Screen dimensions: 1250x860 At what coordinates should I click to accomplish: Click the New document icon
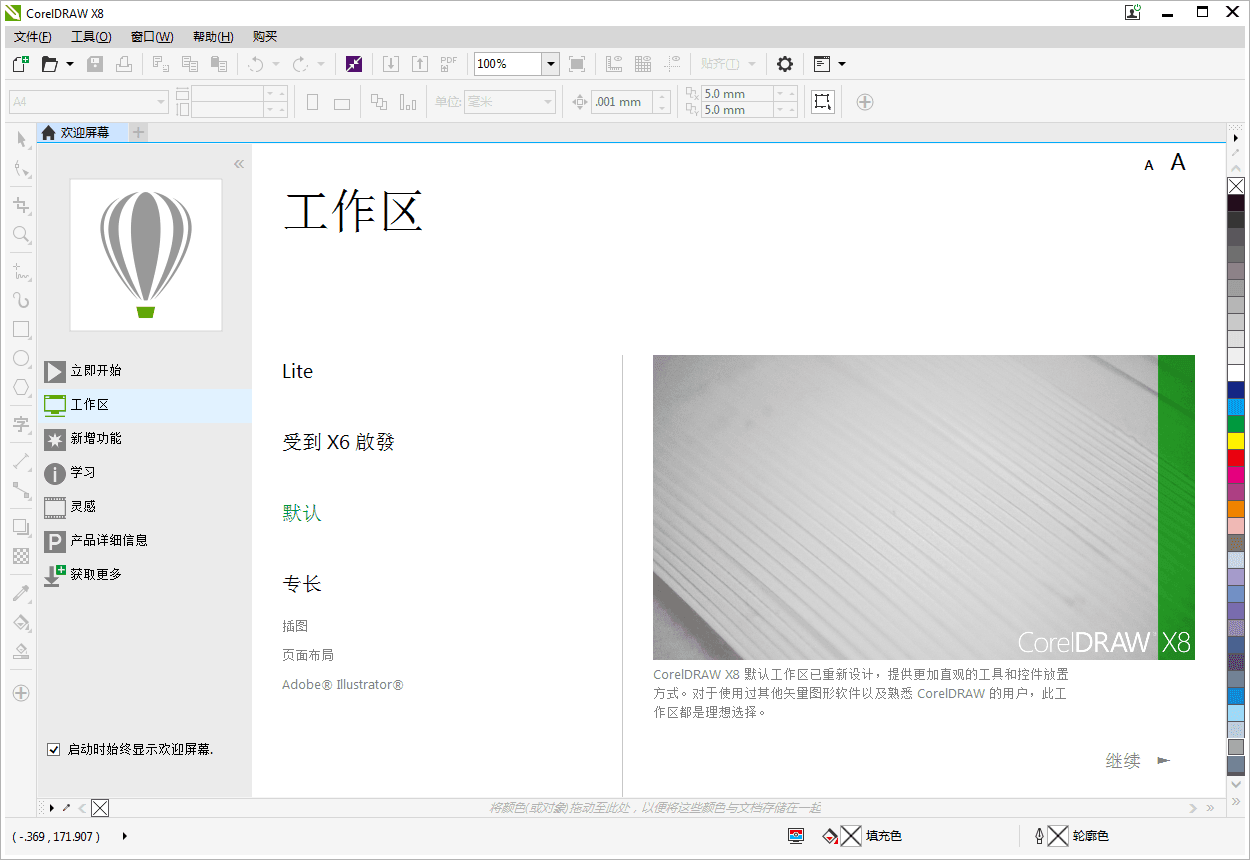click(x=20, y=64)
